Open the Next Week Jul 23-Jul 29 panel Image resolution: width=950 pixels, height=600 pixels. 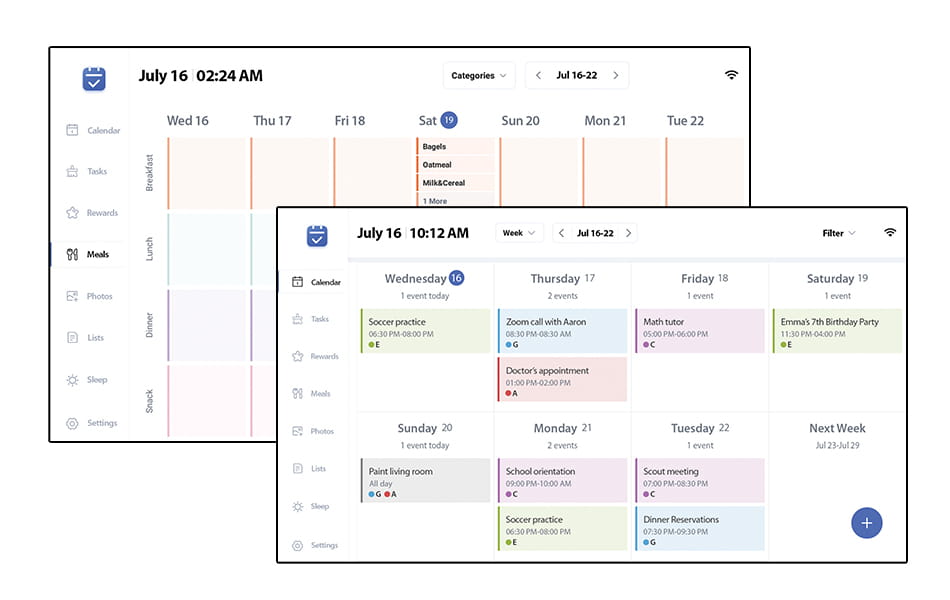click(x=837, y=436)
